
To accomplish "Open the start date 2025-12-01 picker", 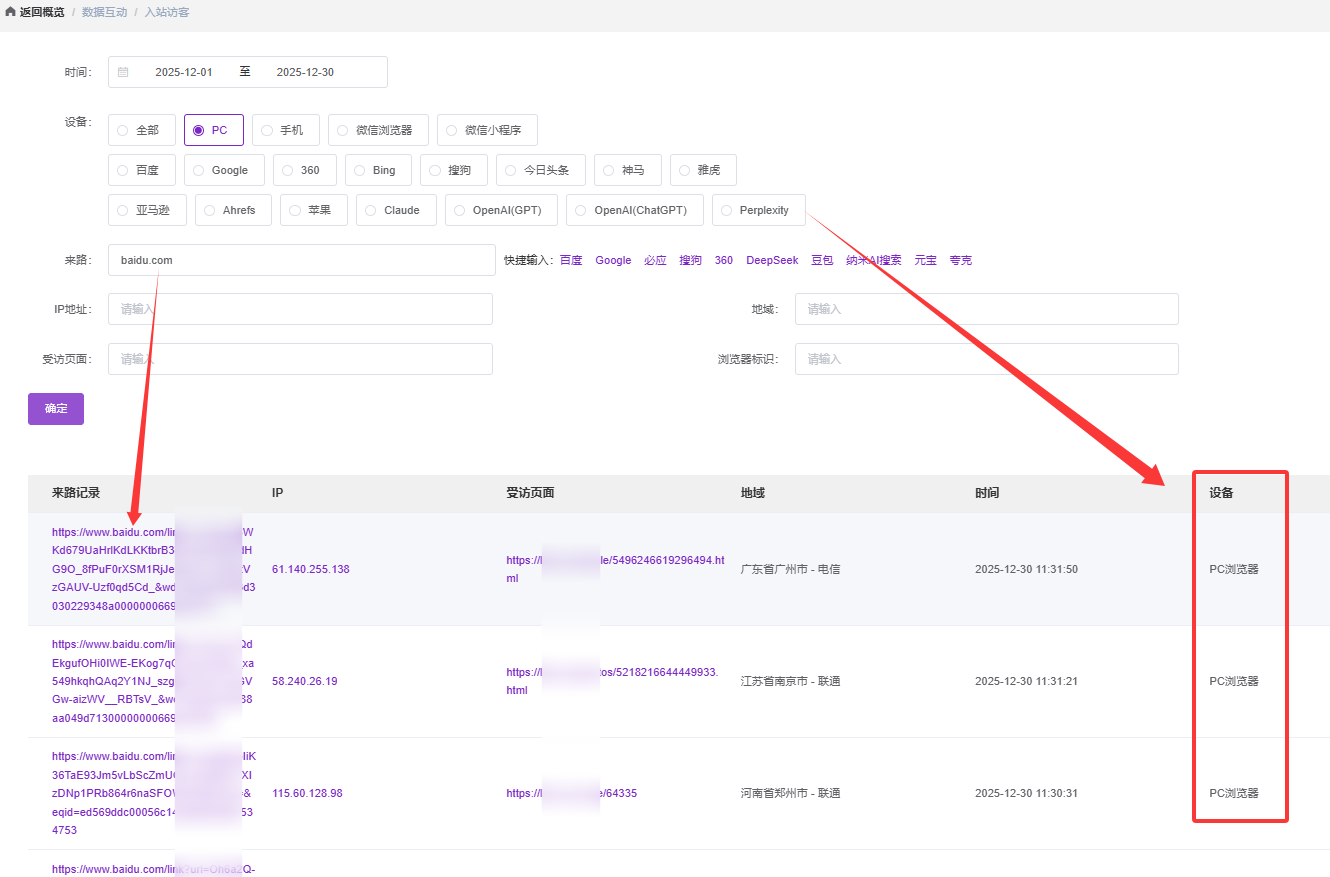I will click(x=184, y=72).
